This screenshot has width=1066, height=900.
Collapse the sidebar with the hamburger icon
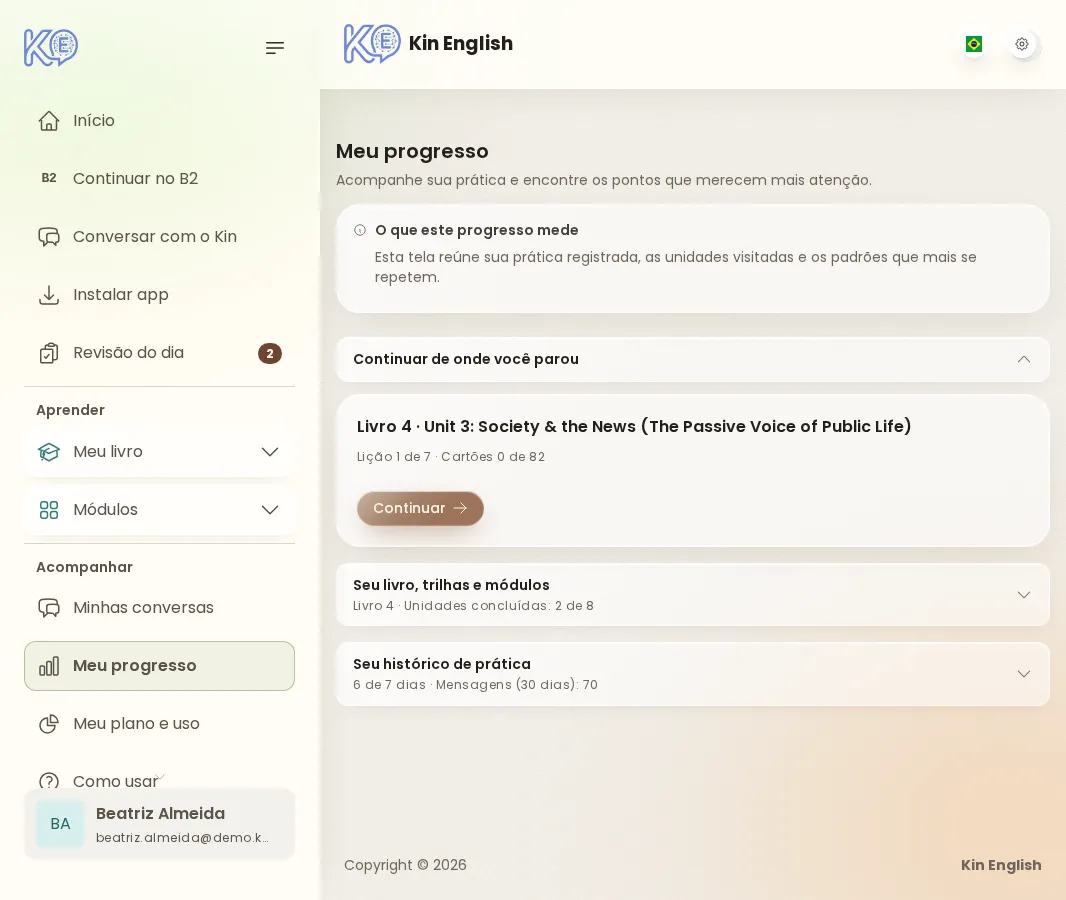click(x=275, y=48)
